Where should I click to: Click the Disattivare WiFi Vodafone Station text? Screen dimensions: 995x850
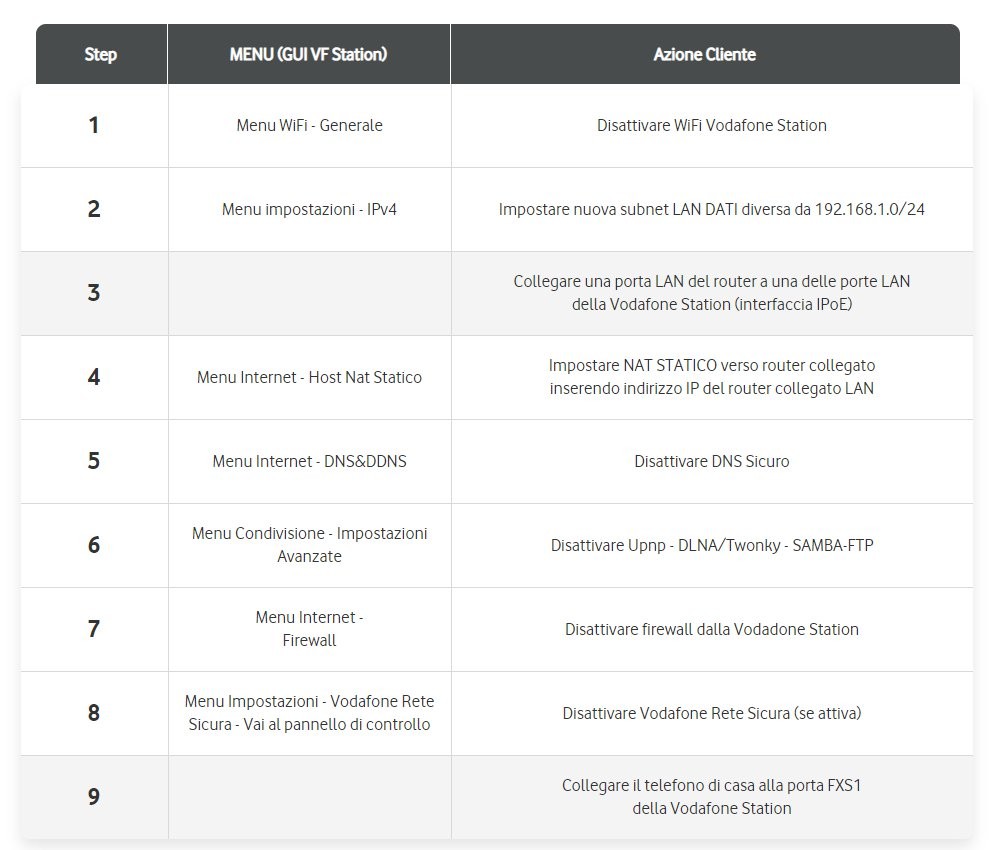click(711, 125)
